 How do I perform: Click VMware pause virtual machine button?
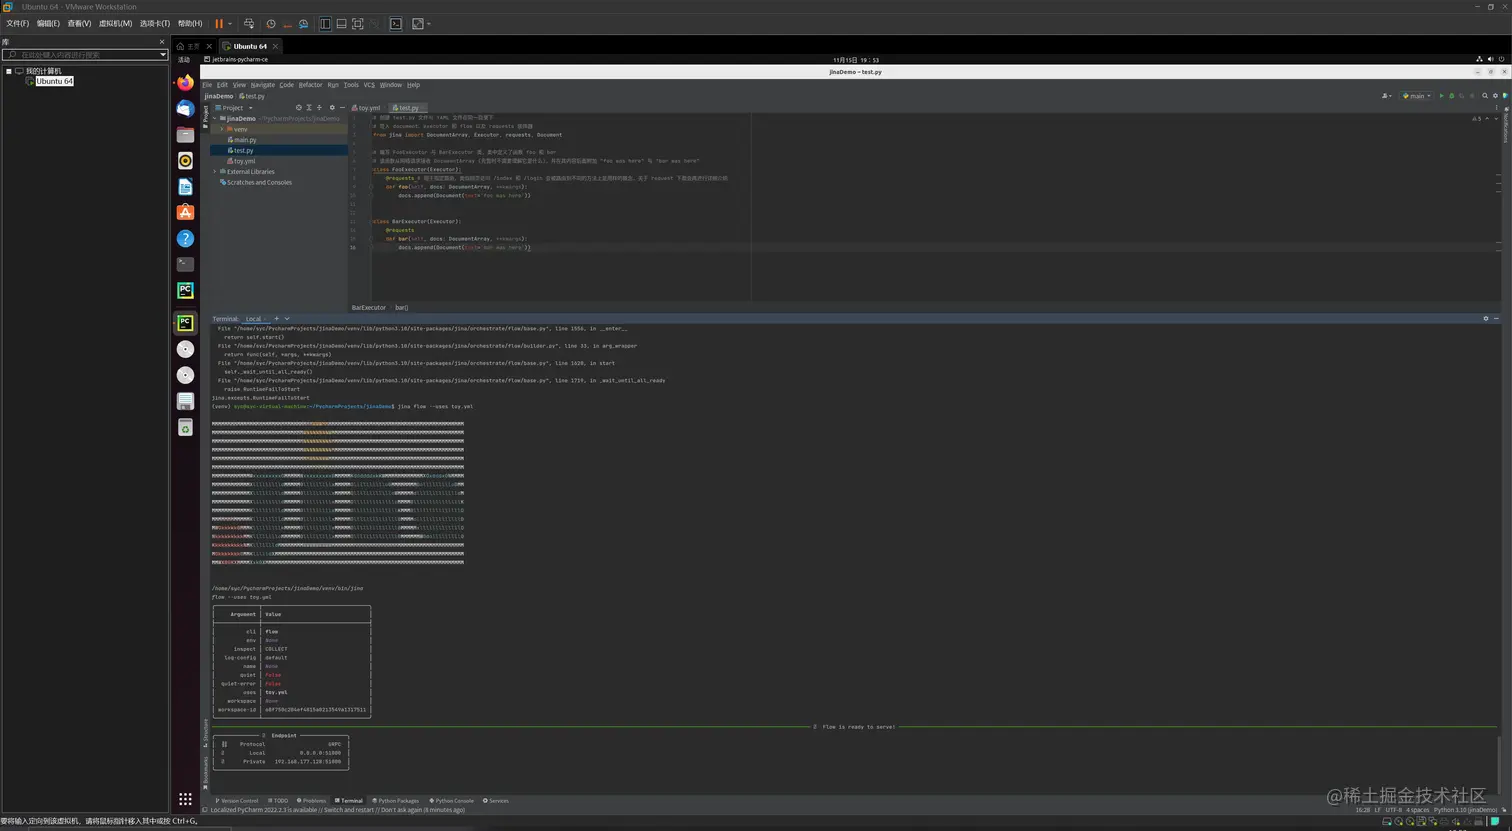pos(219,24)
